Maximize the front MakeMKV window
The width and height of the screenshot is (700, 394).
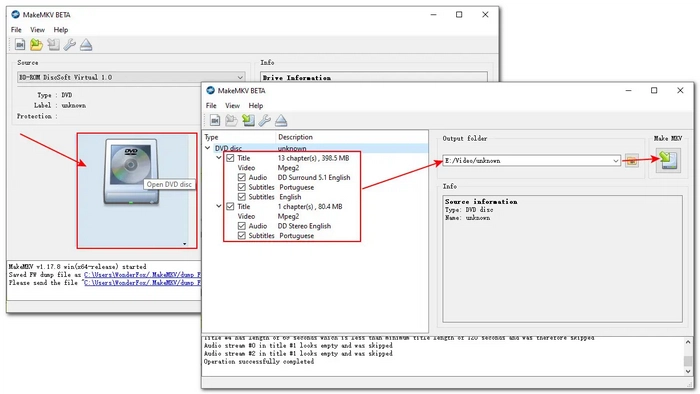pyautogui.click(x=654, y=91)
